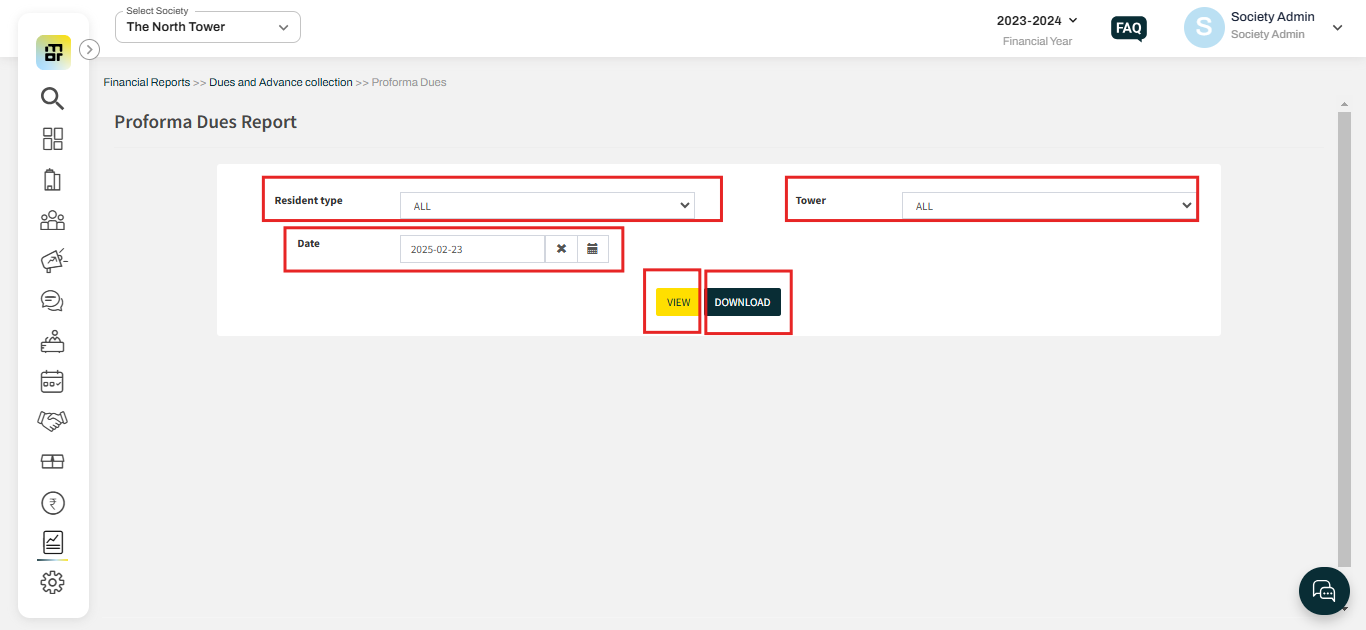Expand the Society Admin account menu
This screenshot has width=1366, height=630.
pyautogui.click(x=1338, y=28)
